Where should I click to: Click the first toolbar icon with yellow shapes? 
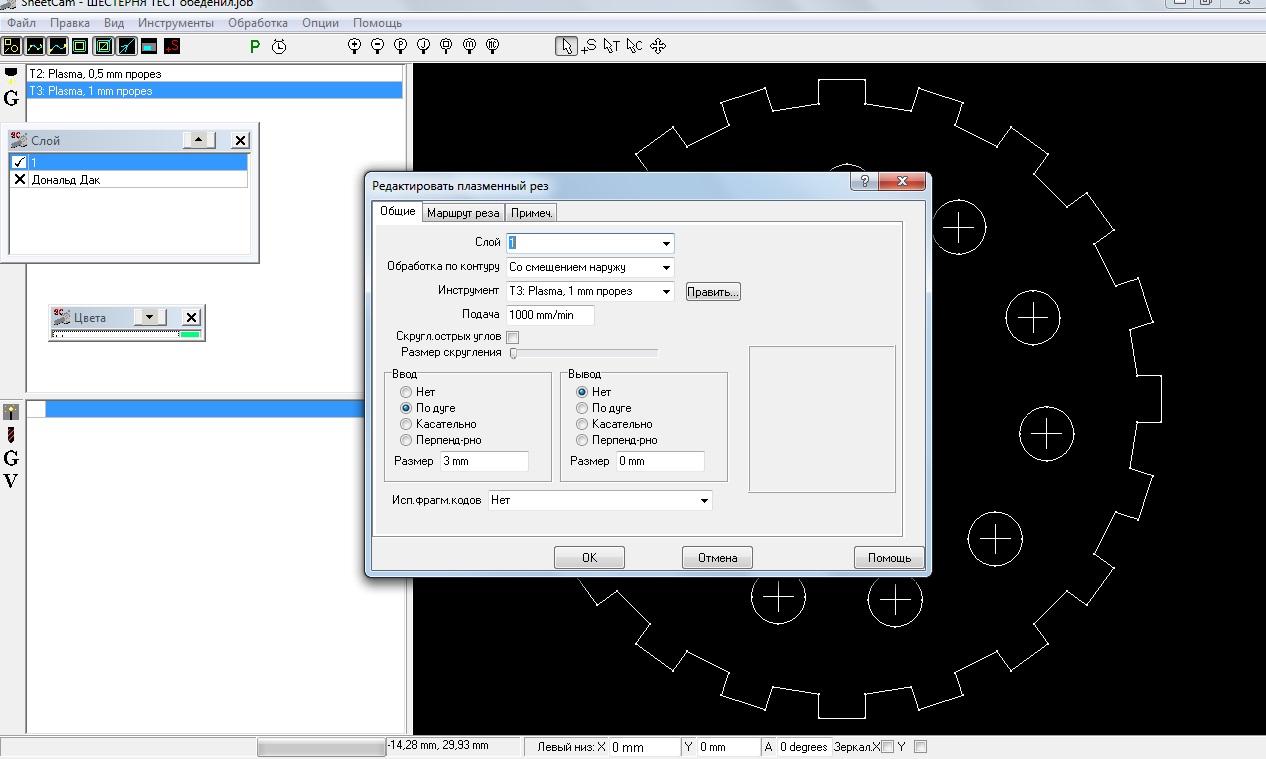pyautogui.click(x=12, y=46)
